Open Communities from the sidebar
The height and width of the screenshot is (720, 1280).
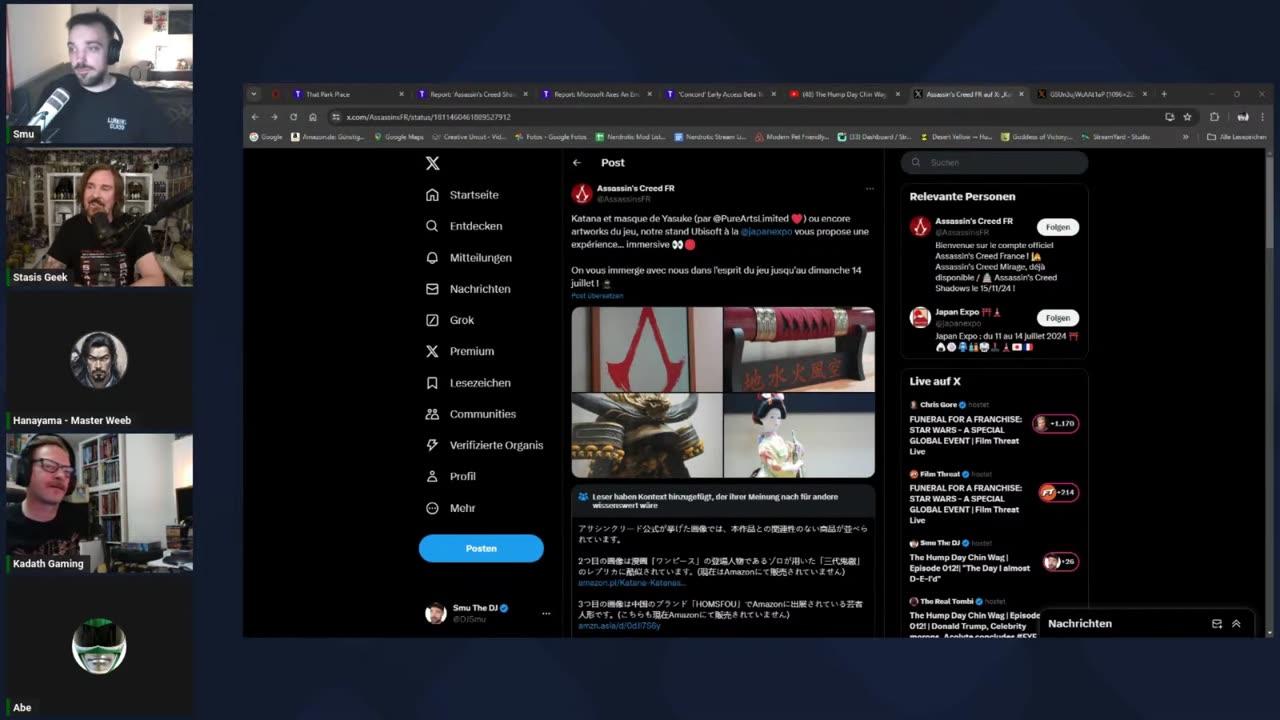click(471, 414)
